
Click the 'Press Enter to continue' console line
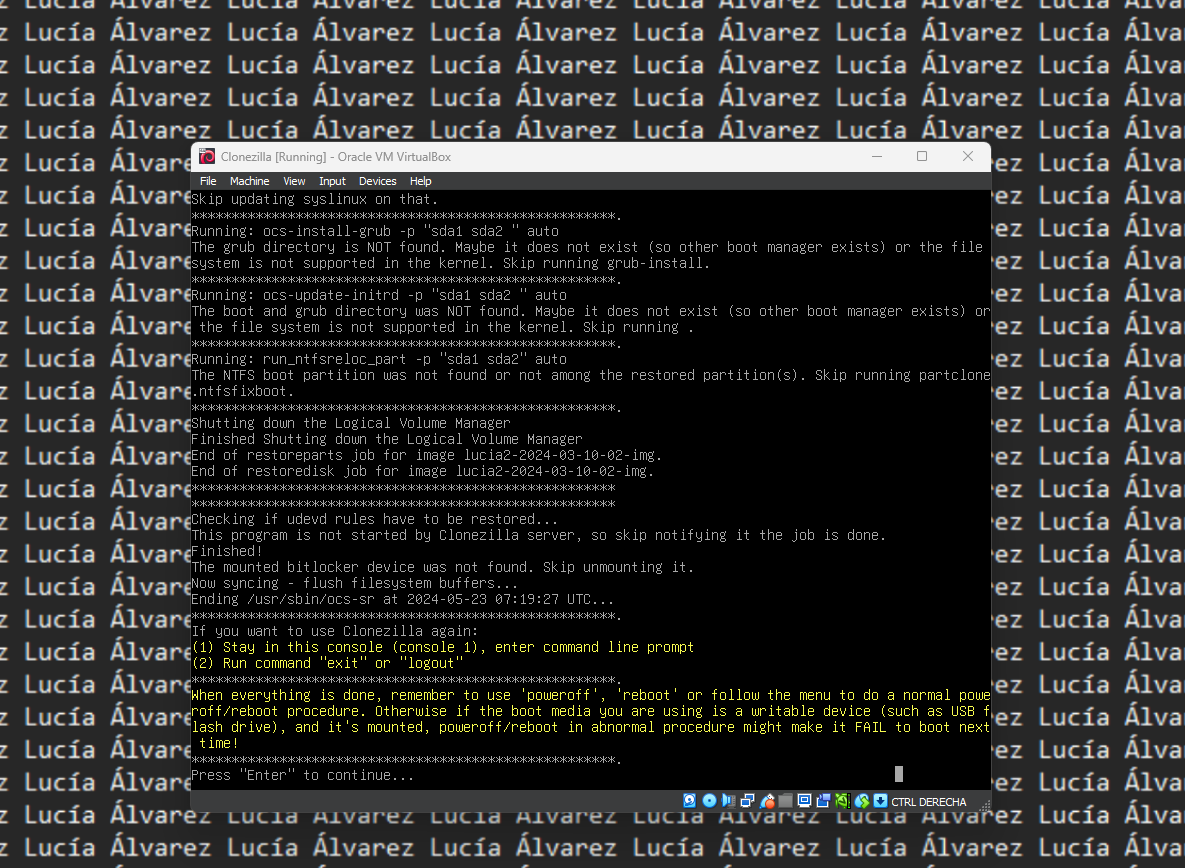pyautogui.click(x=302, y=775)
